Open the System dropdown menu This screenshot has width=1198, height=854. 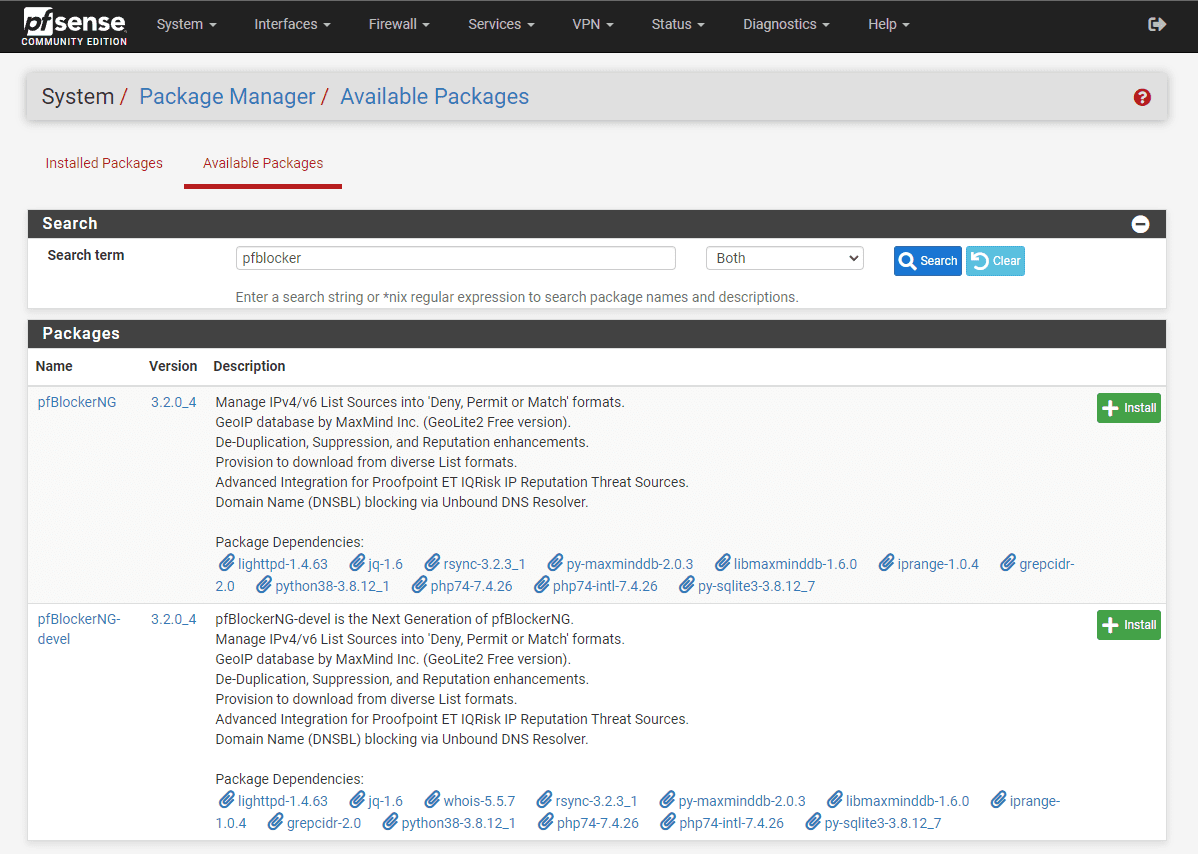(186, 24)
